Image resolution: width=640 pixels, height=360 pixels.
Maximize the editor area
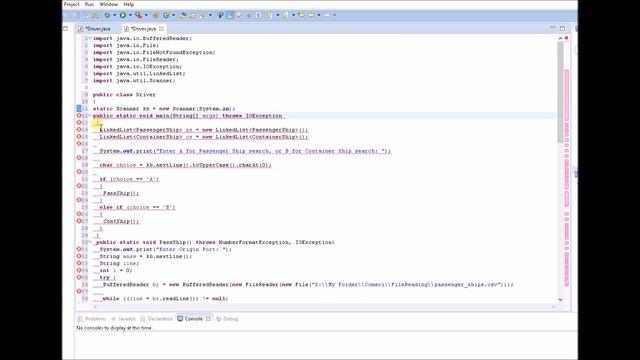pyautogui.click(x=562, y=28)
